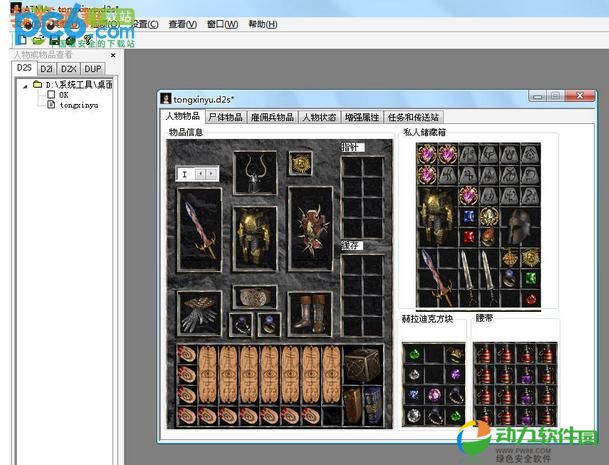
Task: Select the brown tome in inventory
Action: pyautogui.click(x=353, y=405)
